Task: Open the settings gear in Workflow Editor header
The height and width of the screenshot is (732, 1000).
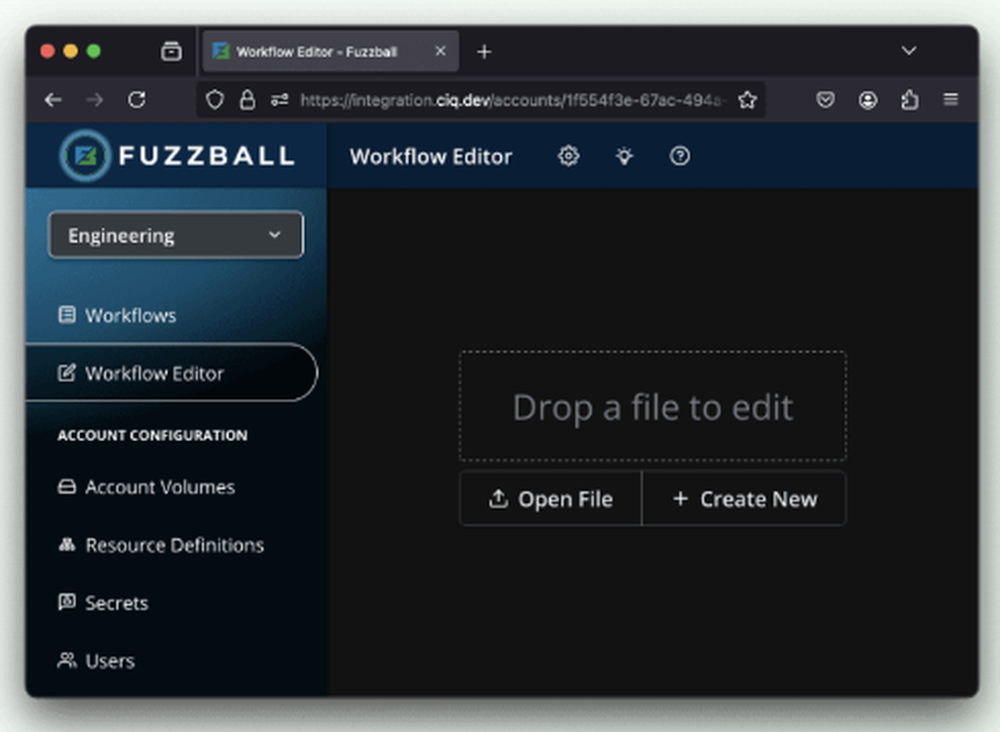Action: point(568,156)
